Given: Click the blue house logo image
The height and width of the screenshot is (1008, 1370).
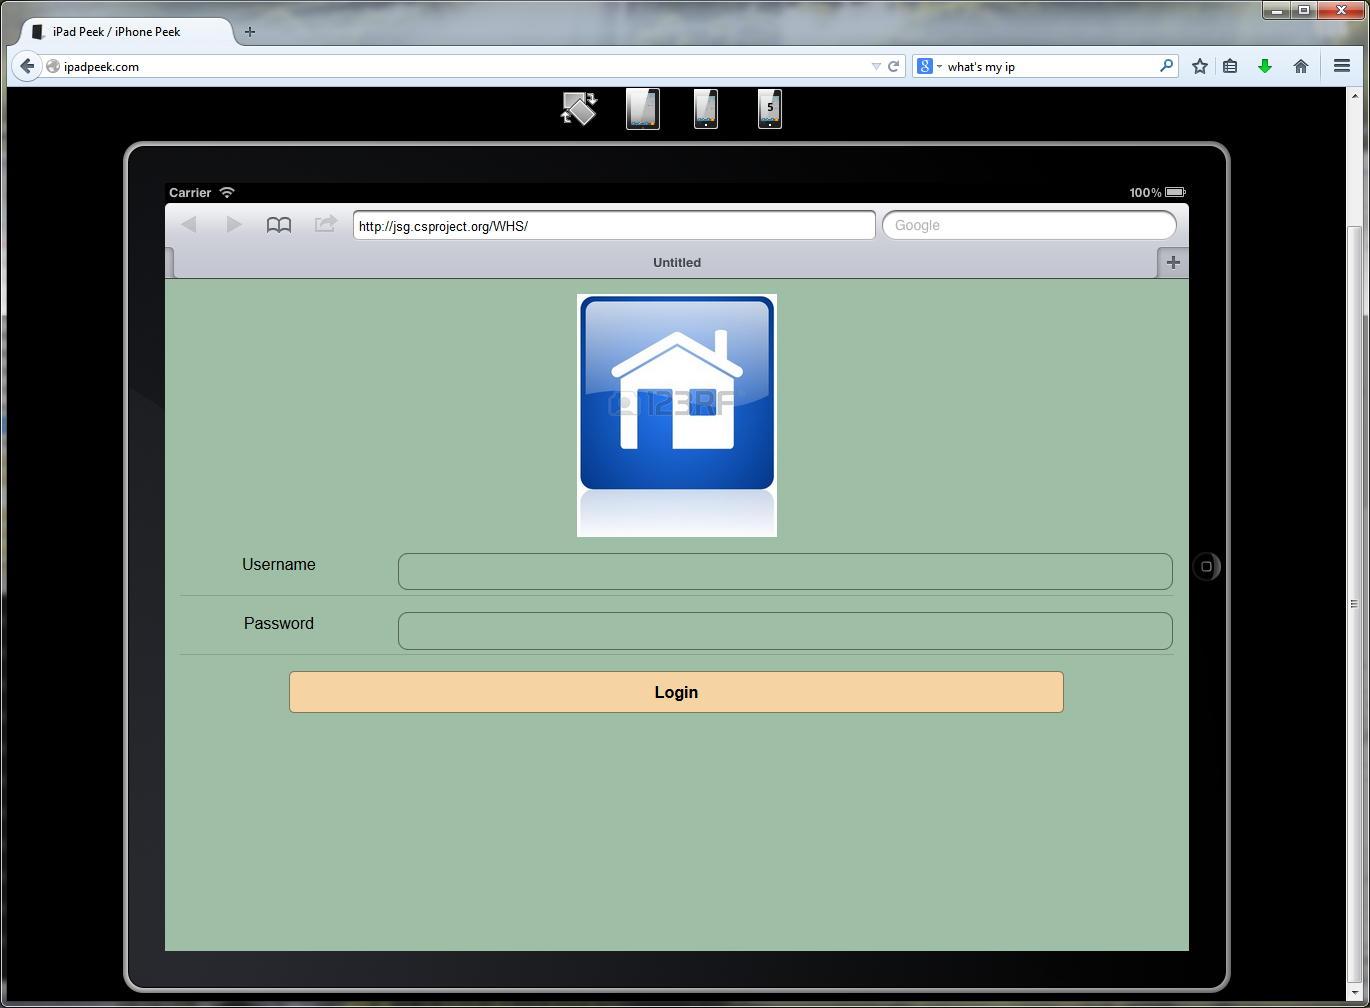Looking at the screenshot, I should click(x=677, y=415).
